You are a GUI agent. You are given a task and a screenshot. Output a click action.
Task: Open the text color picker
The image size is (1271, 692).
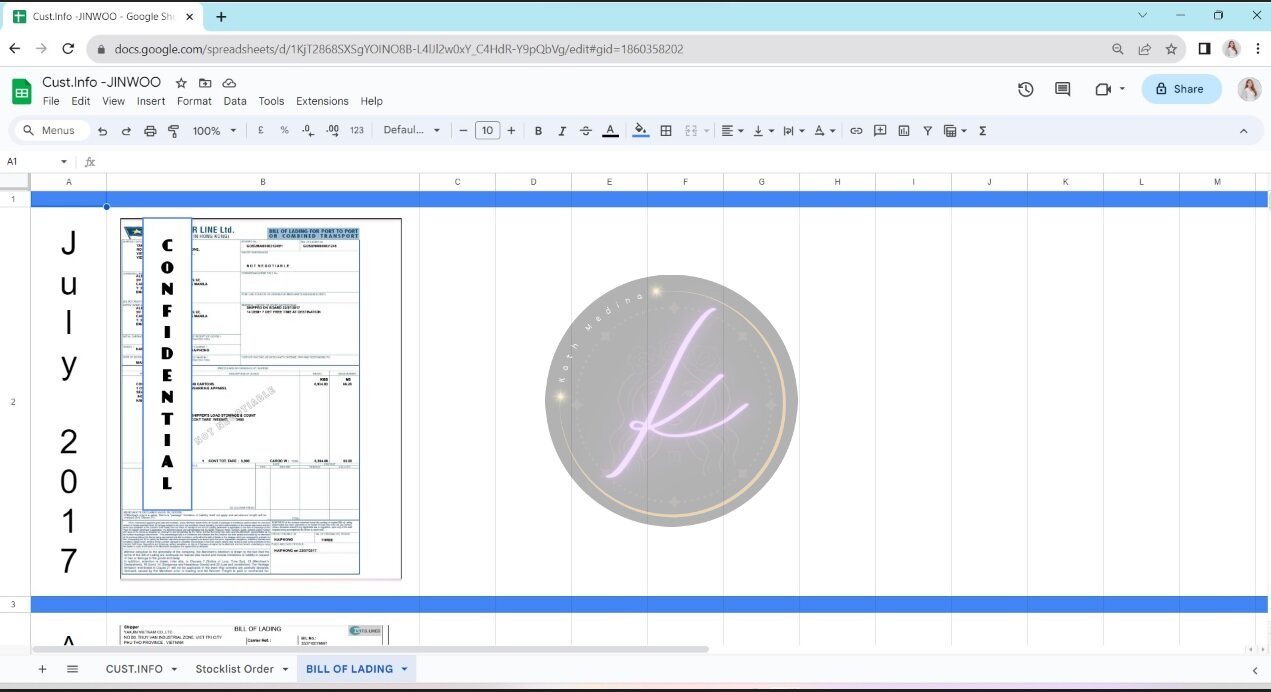(610, 131)
